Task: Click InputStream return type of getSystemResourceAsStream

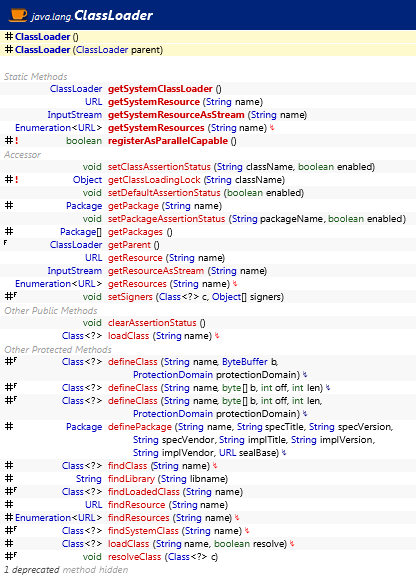Action: click(75, 115)
